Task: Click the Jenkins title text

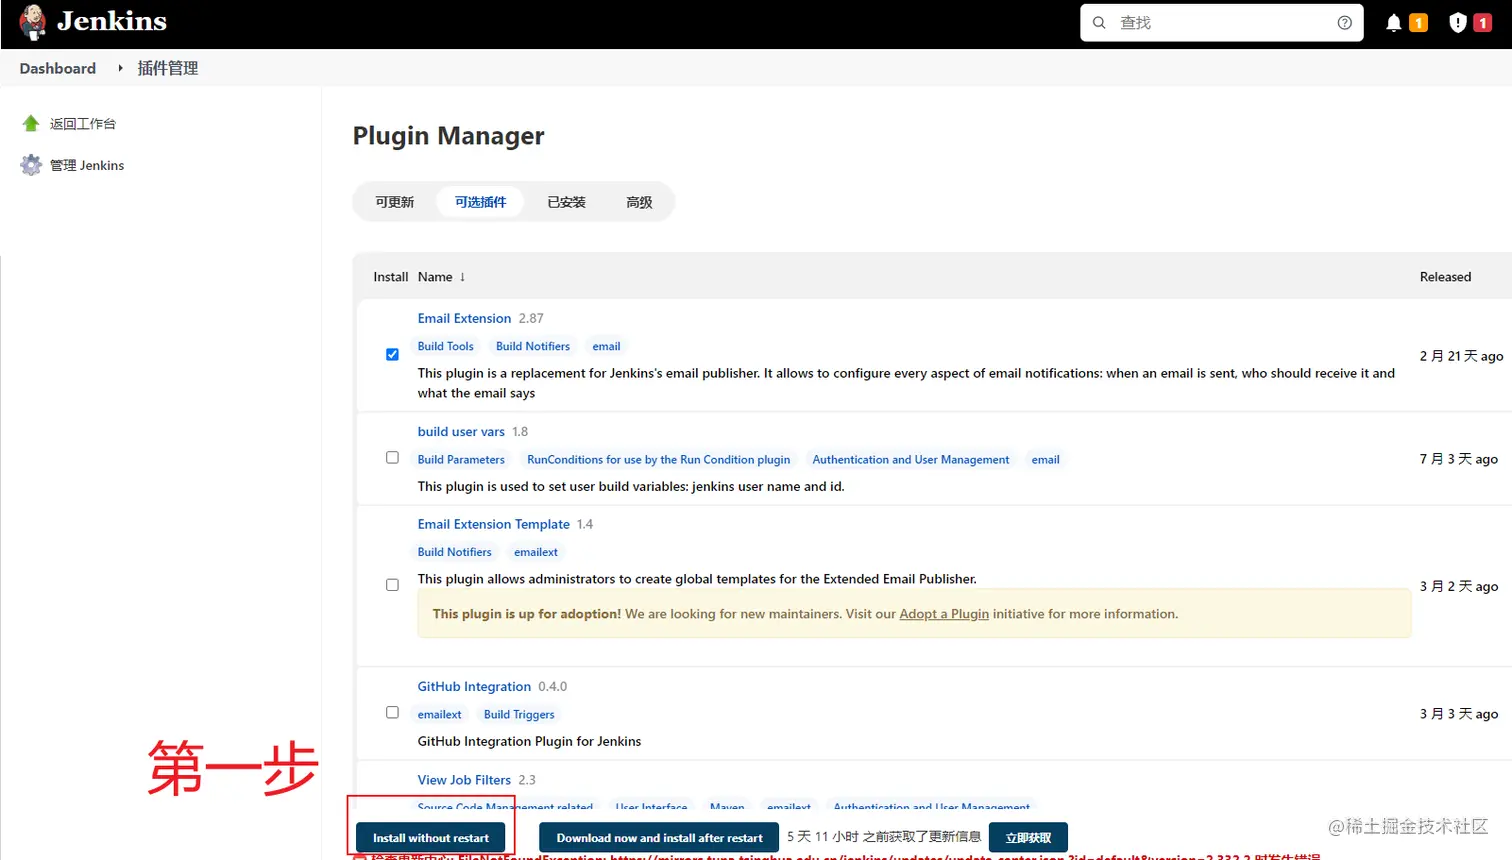Action: pyautogui.click(x=112, y=21)
